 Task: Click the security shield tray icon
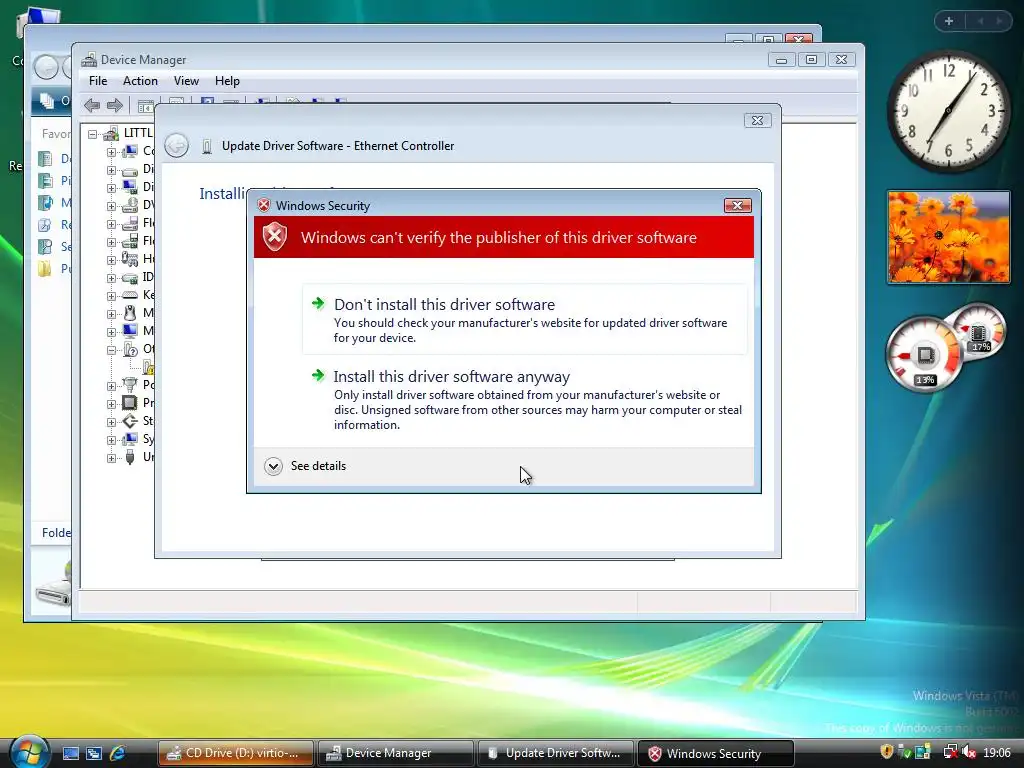[x=886, y=752]
